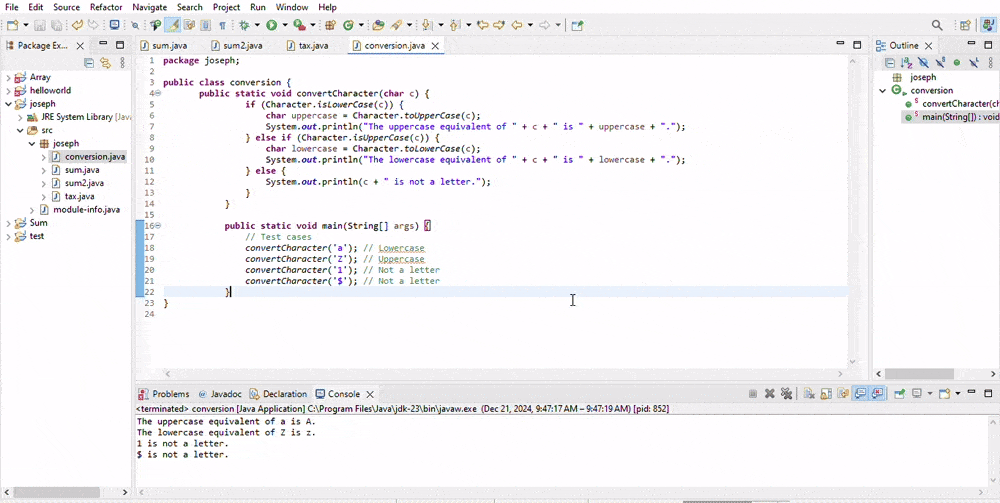Toggle Mark Occurrences in toolbar
1000x503 pixels.
point(173,26)
